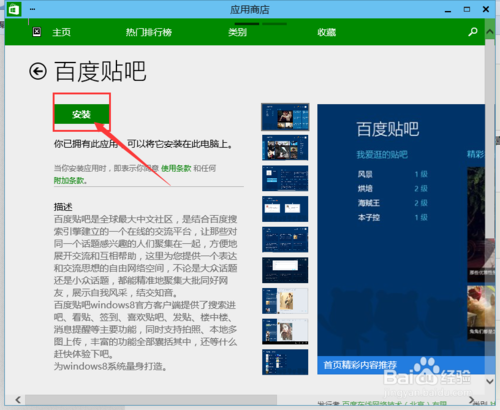Click 我爱逛的贴吧 heading in preview

click(382, 155)
